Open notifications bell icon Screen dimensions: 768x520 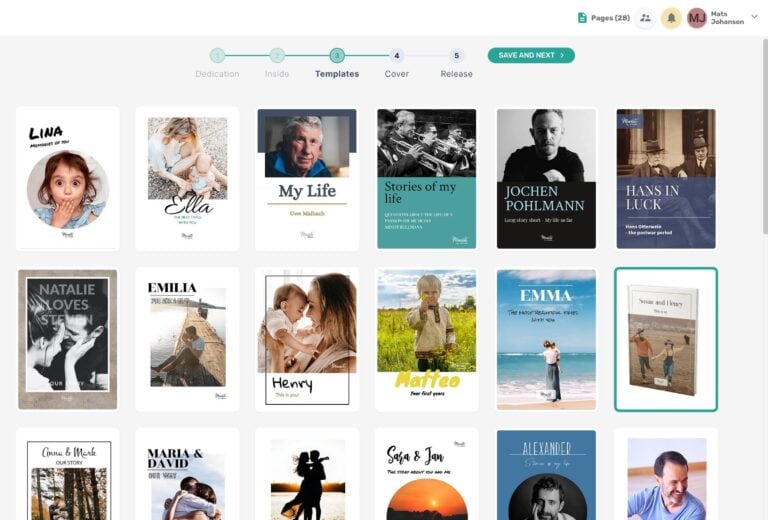[672, 18]
